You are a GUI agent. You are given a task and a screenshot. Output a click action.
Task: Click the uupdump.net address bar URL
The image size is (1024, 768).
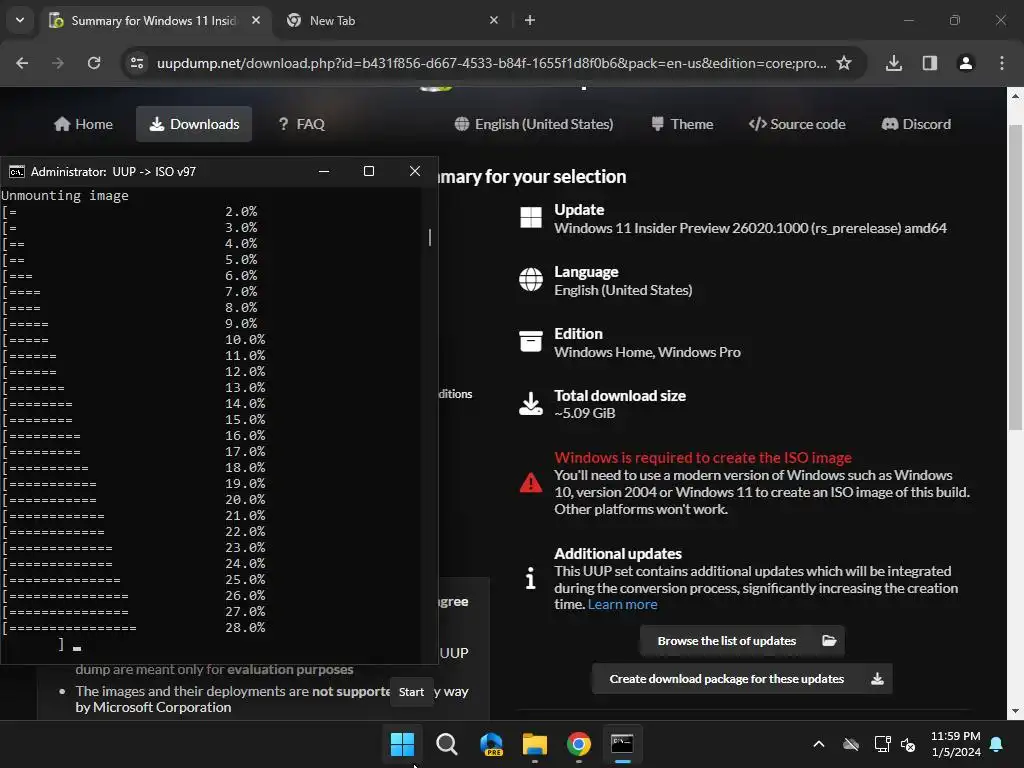(x=491, y=63)
